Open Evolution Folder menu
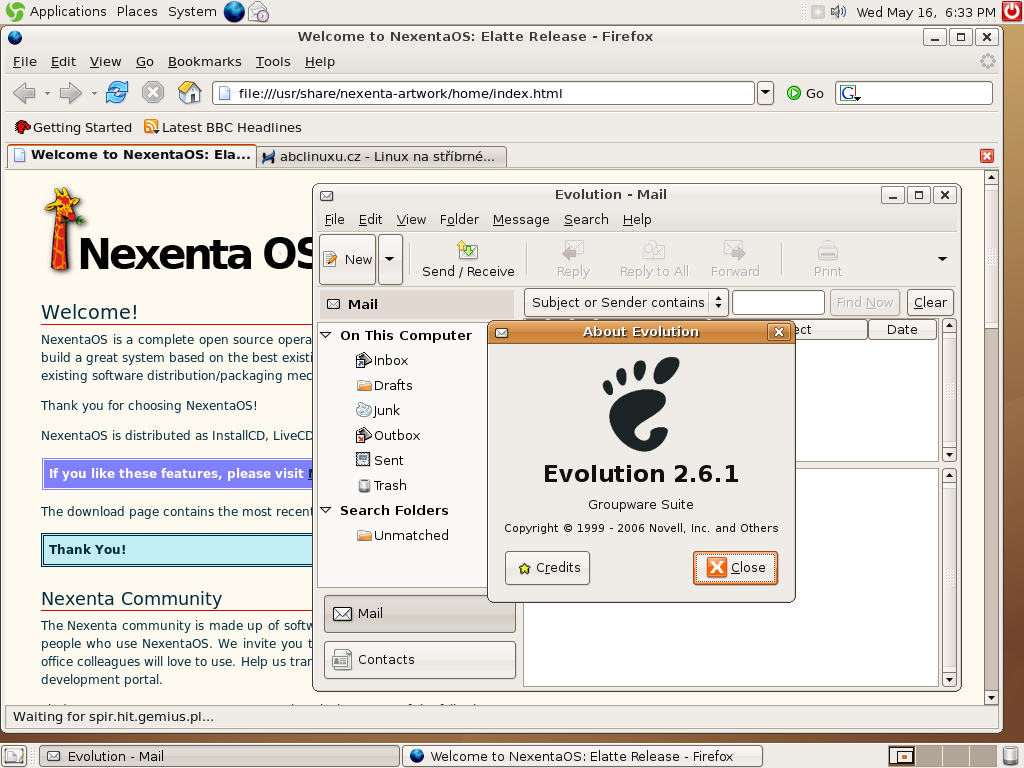Viewport: 1024px width, 768px height. tap(459, 219)
